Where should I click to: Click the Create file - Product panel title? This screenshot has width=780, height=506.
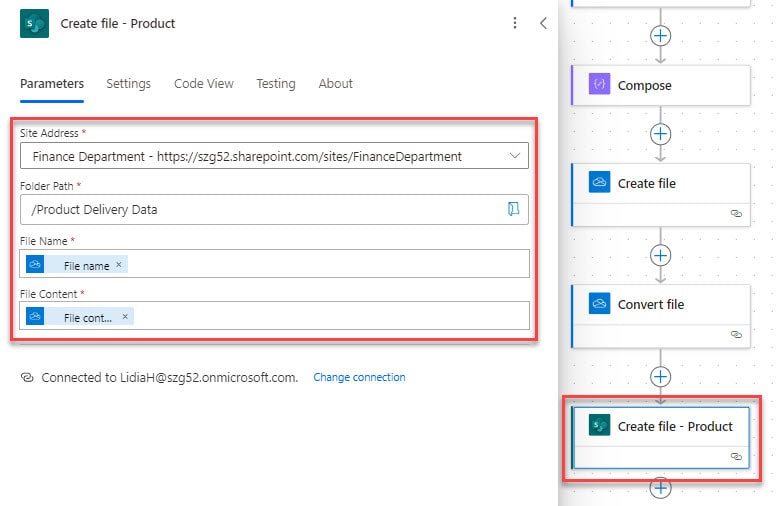[x=118, y=23]
